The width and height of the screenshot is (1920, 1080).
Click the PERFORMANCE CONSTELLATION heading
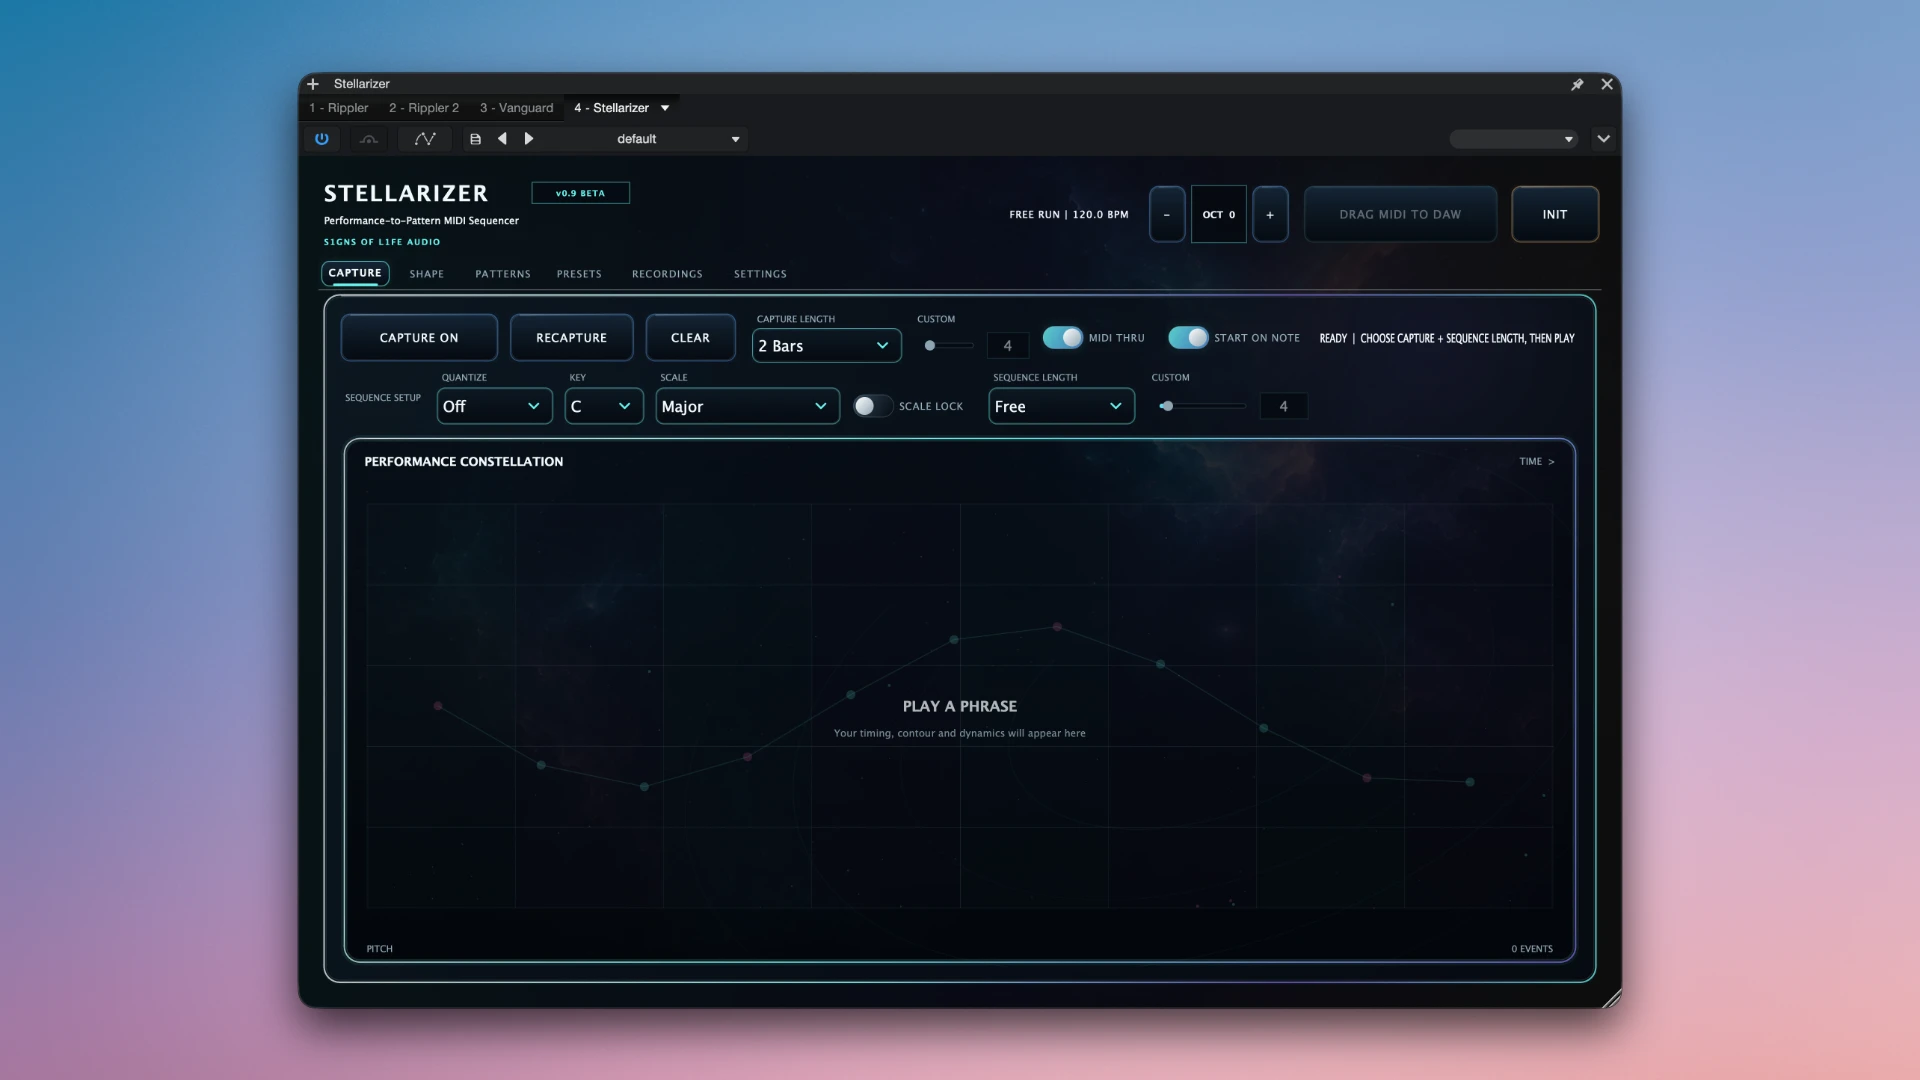click(x=464, y=462)
